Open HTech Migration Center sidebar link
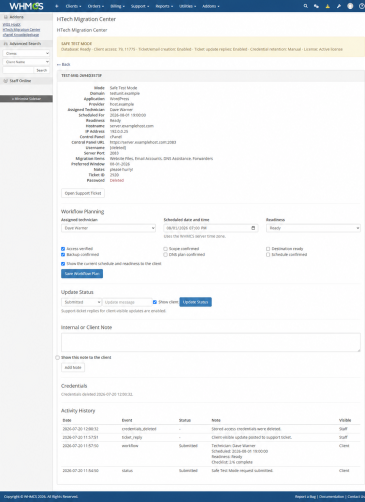The width and height of the screenshot is (365, 502). (21, 29)
